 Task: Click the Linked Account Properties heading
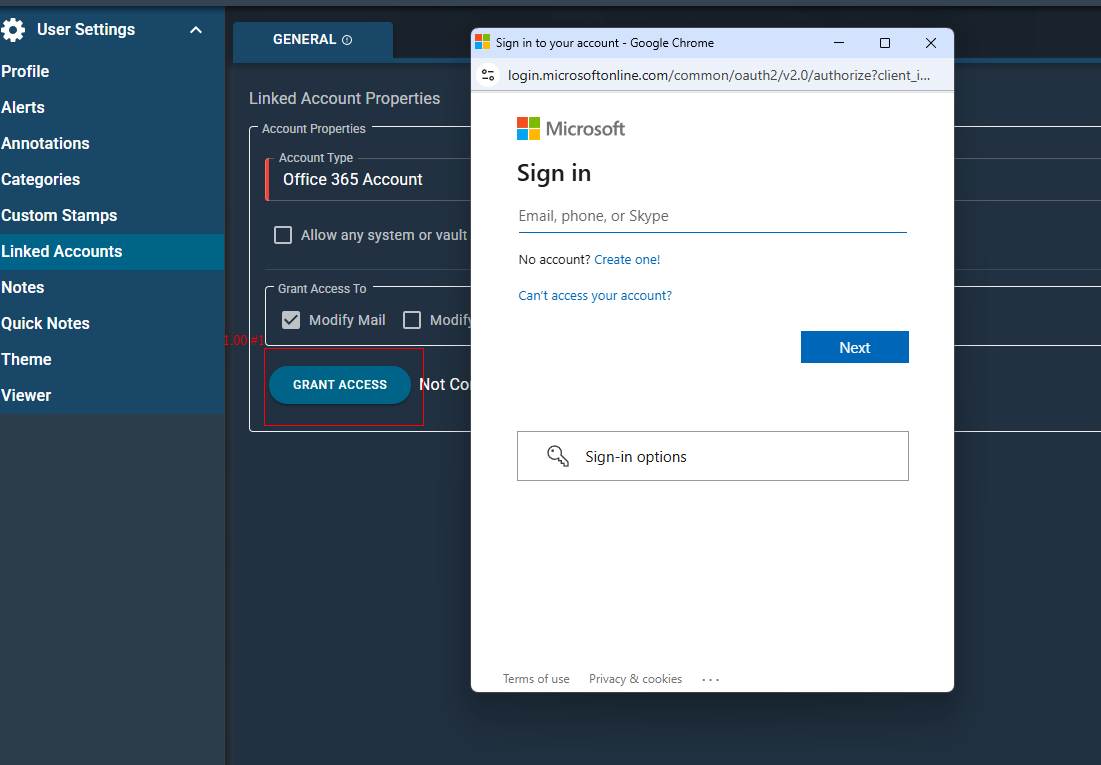345,98
